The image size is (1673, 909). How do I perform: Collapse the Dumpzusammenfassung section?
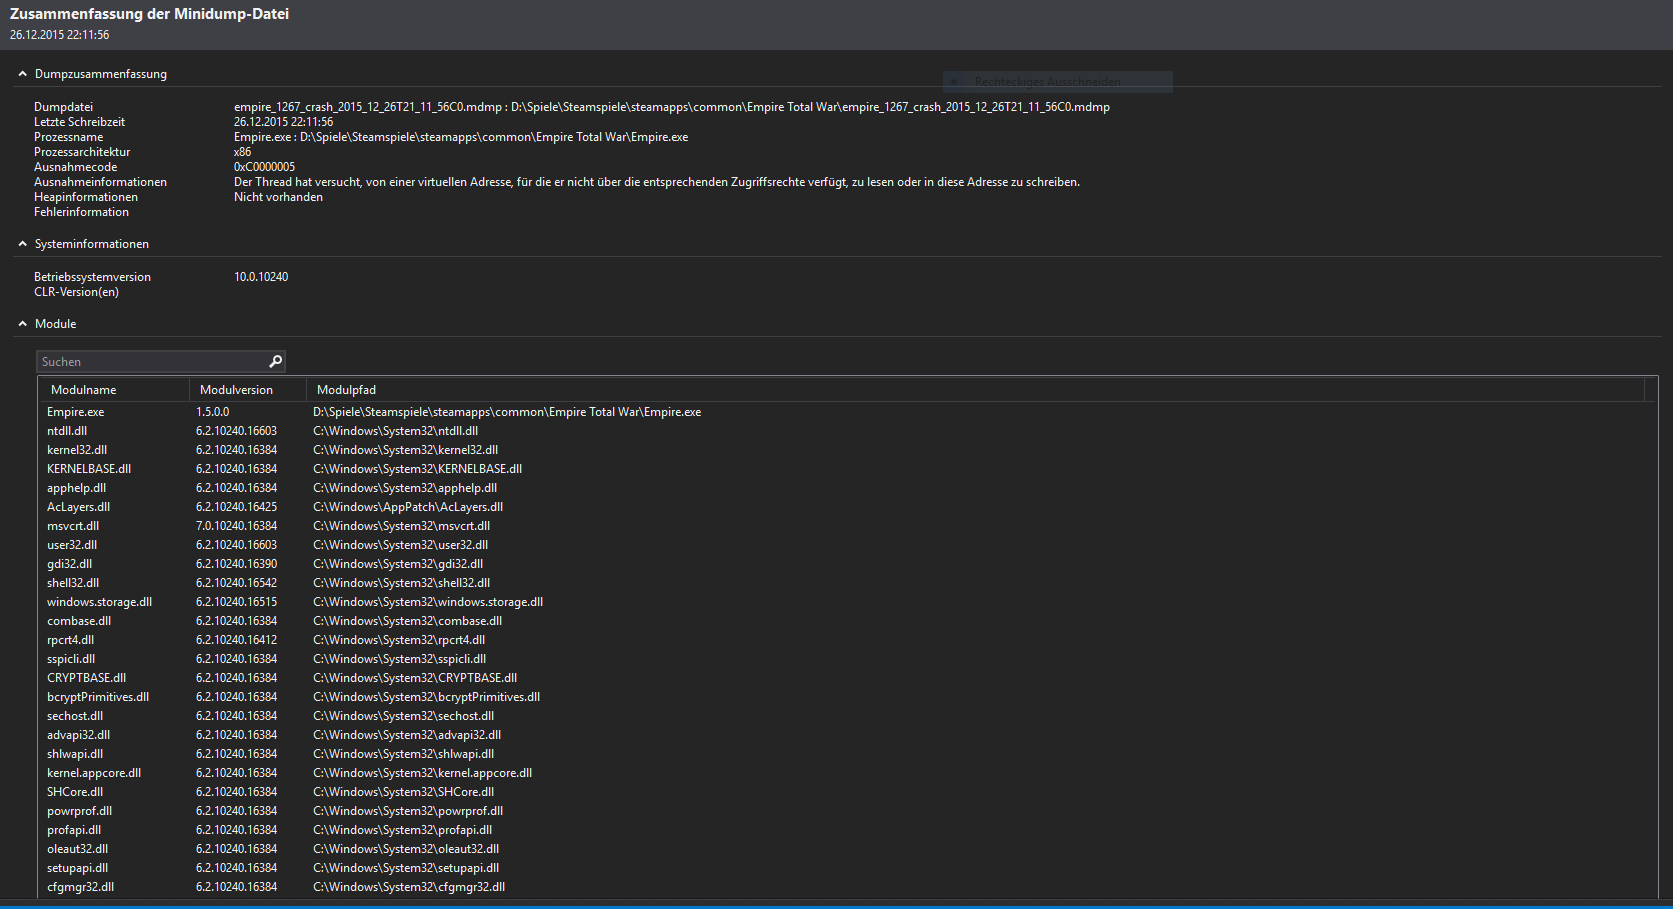pyautogui.click(x=22, y=74)
